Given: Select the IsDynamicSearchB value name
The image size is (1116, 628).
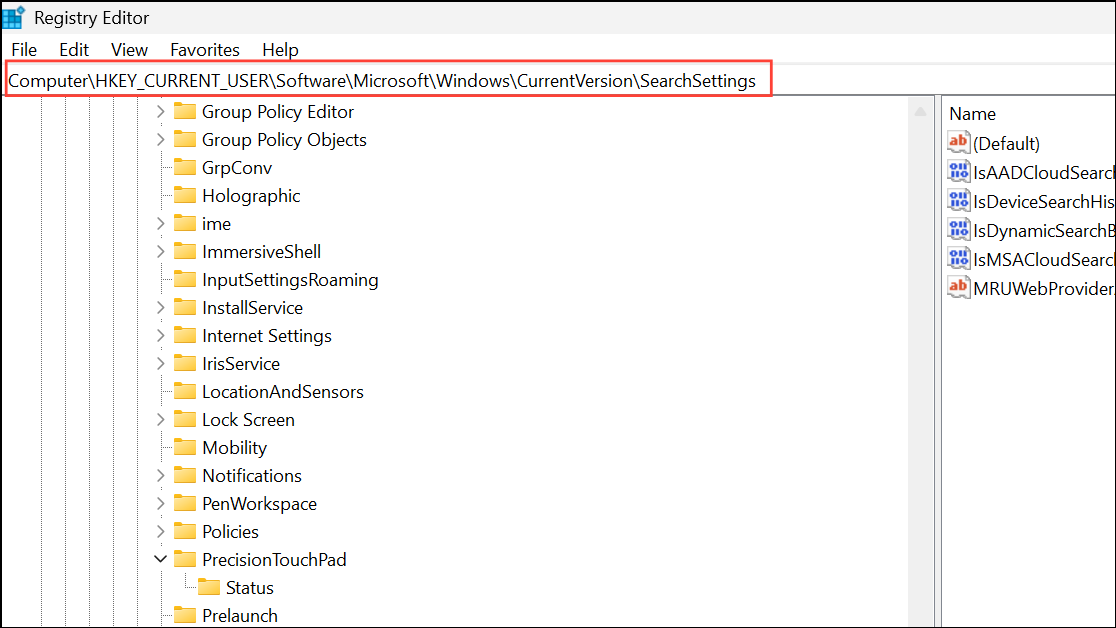Looking at the screenshot, I should click(x=1044, y=231).
